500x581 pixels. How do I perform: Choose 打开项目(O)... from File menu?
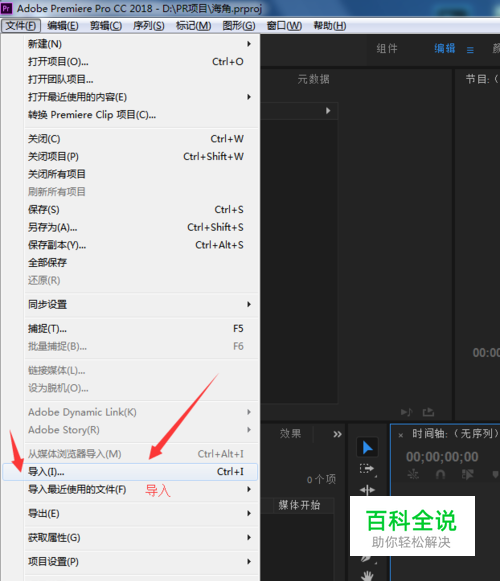click(130, 62)
